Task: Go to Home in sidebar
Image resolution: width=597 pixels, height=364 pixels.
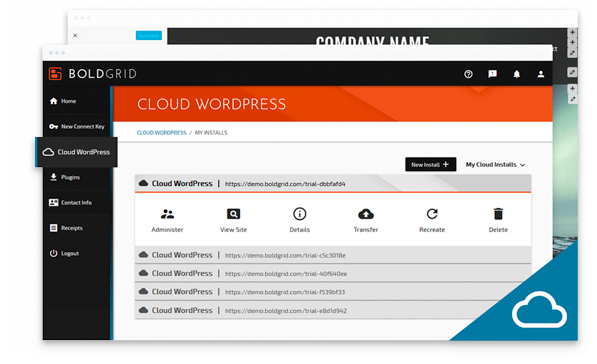Action: coord(77,101)
